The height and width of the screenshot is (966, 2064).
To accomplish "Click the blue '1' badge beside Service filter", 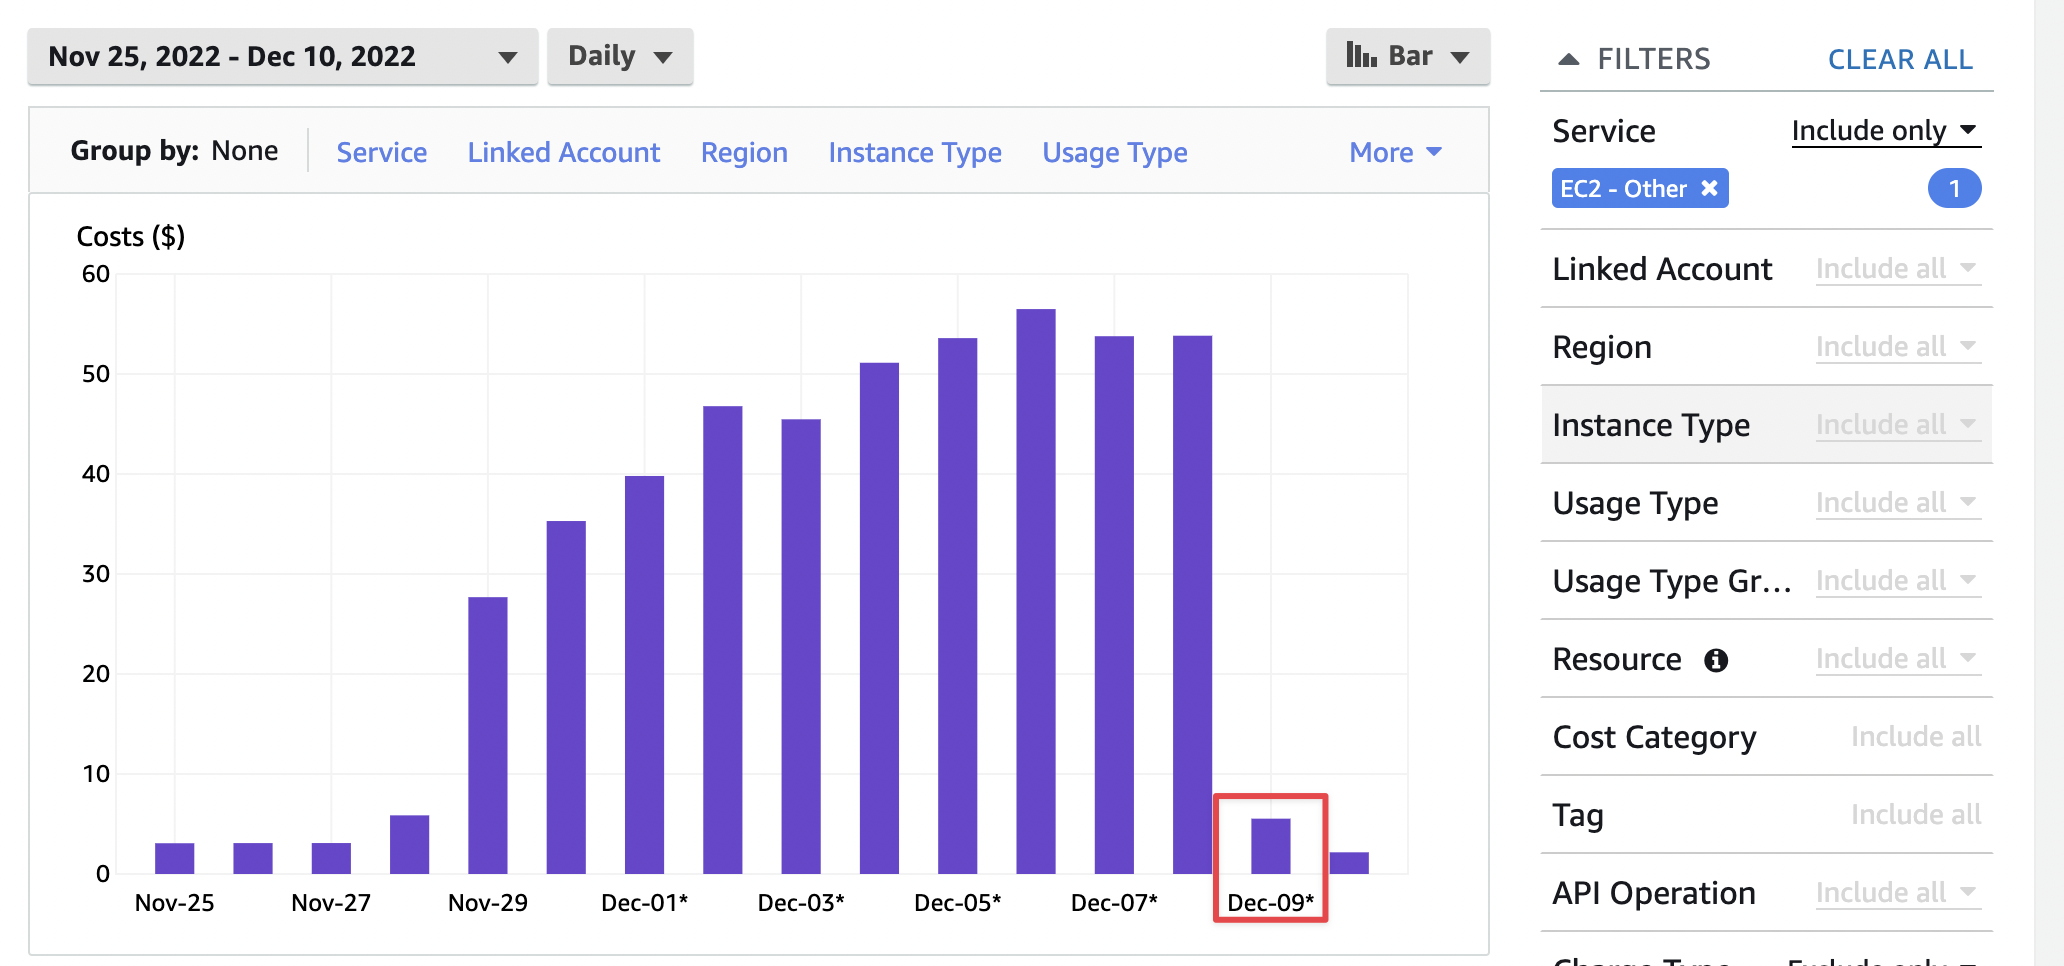I will (1954, 188).
